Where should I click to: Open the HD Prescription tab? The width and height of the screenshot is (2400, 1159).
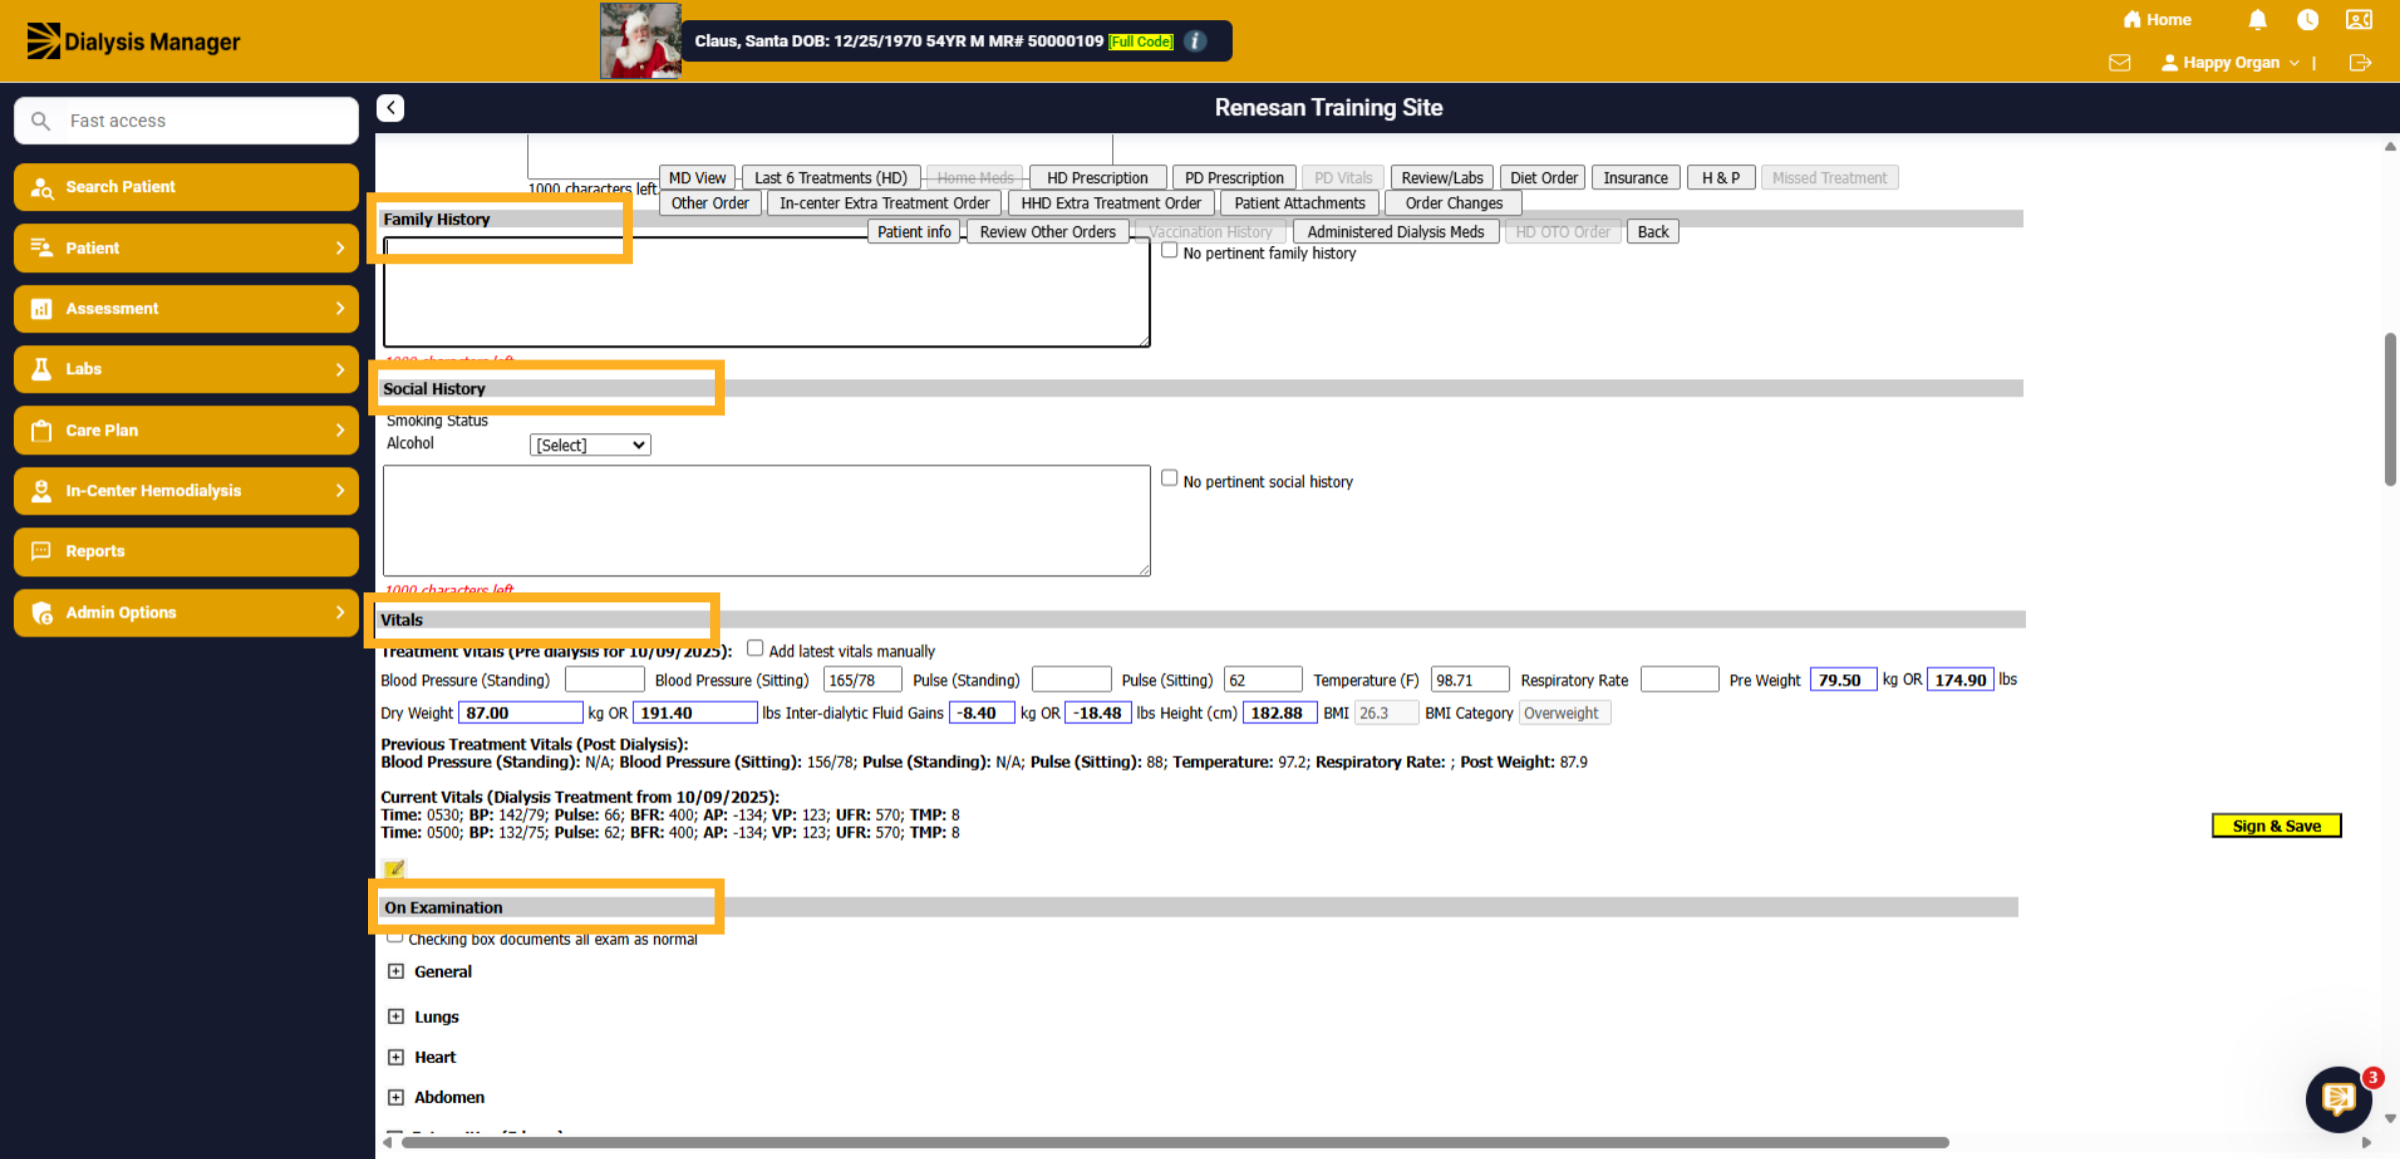[1097, 177]
